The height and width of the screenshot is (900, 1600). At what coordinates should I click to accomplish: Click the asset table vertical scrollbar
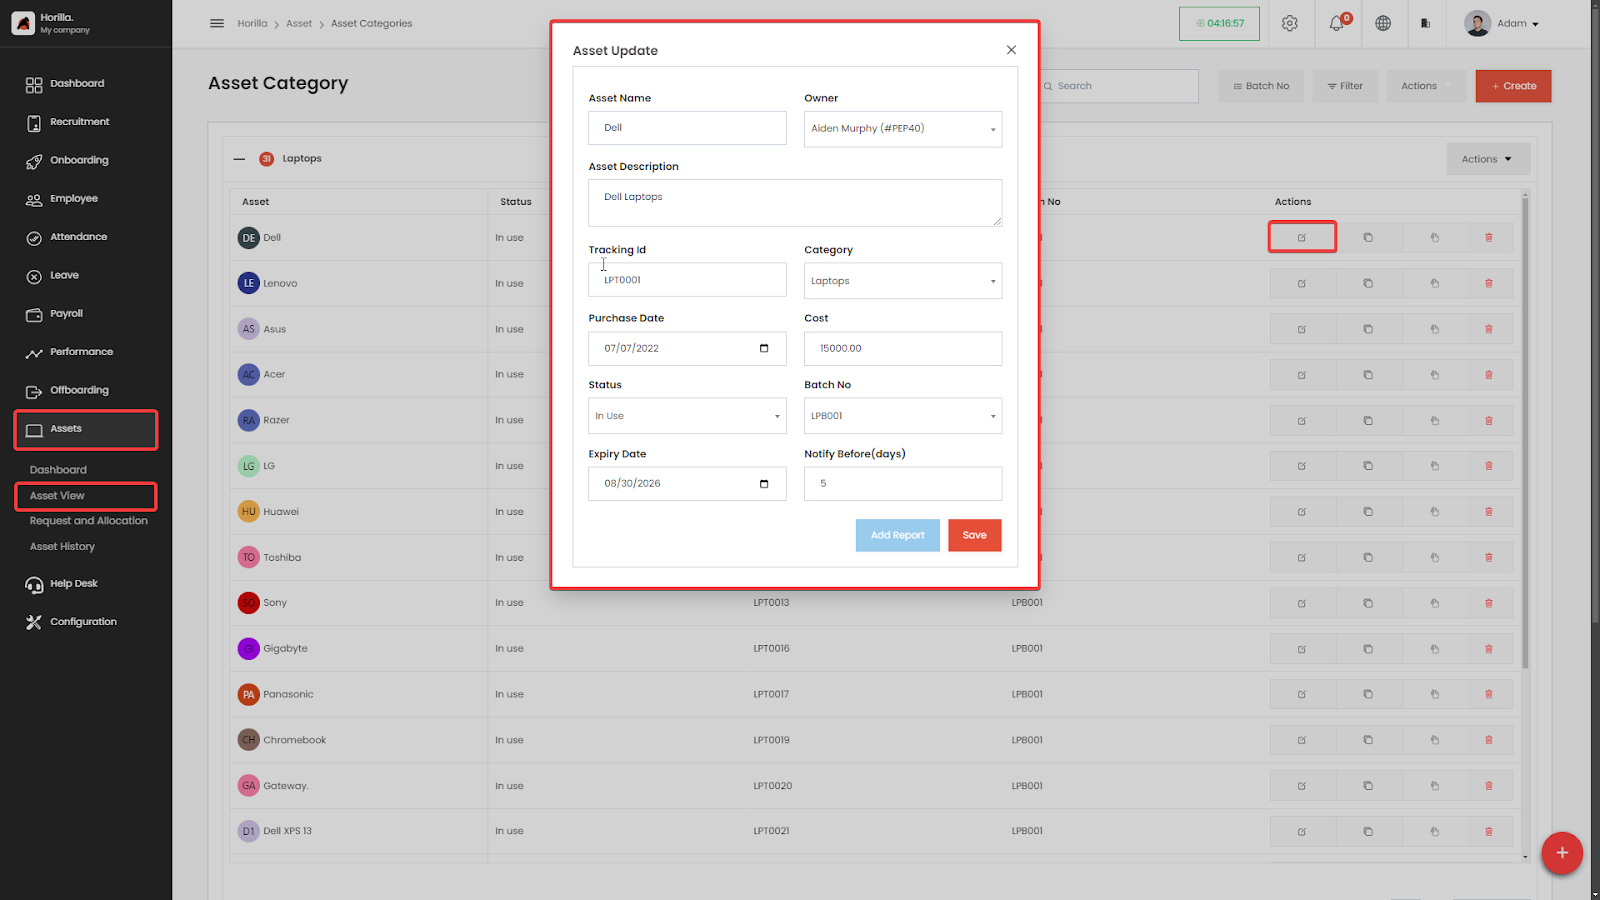[x=1525, y=432]
